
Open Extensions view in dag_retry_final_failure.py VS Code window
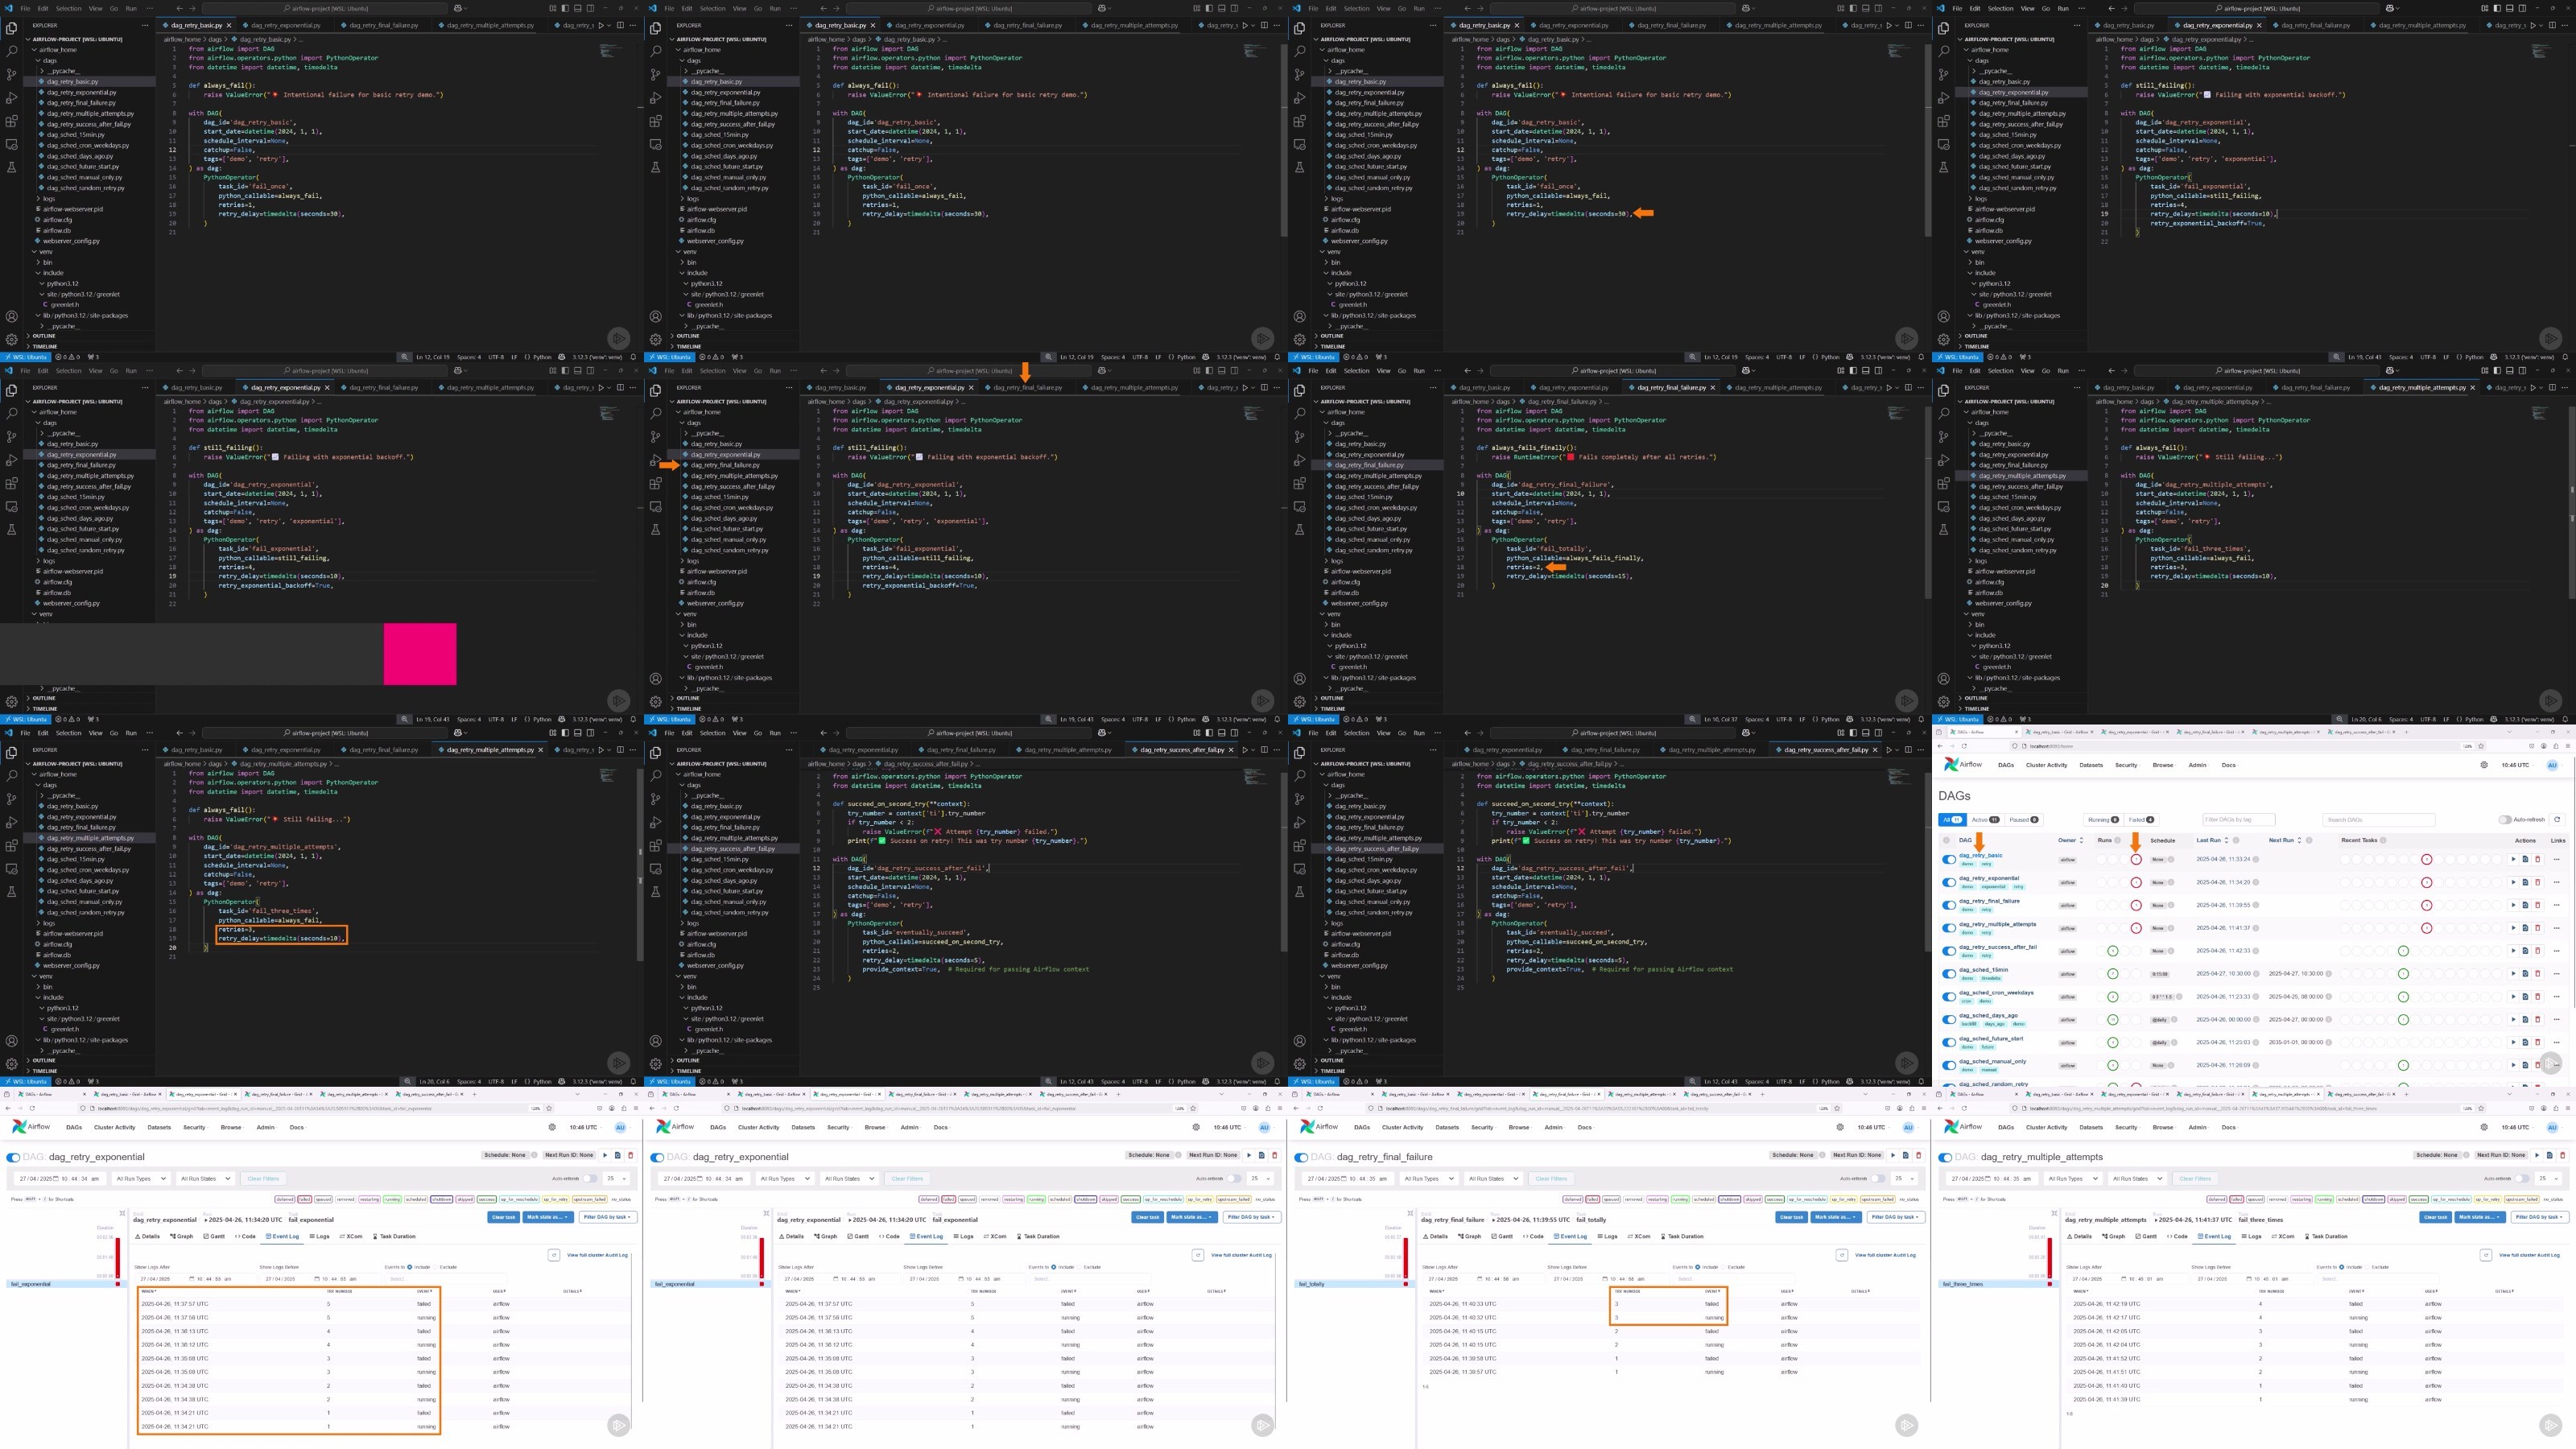(1300, 484)
